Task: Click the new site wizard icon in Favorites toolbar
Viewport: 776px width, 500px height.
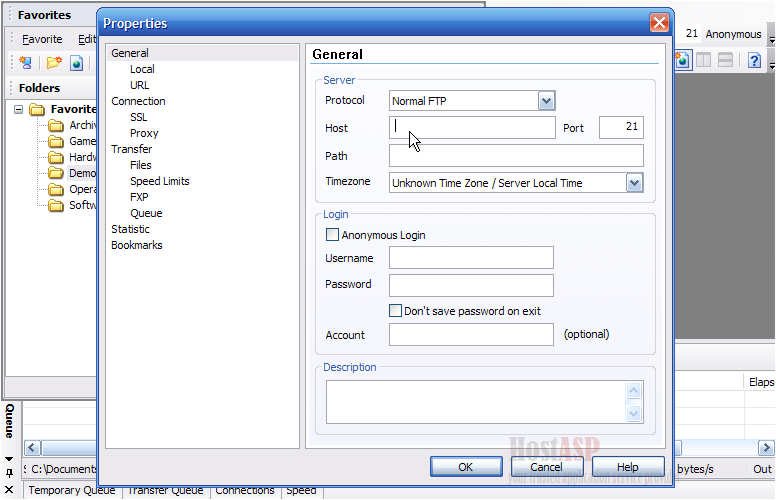Action: coord(26,62)
